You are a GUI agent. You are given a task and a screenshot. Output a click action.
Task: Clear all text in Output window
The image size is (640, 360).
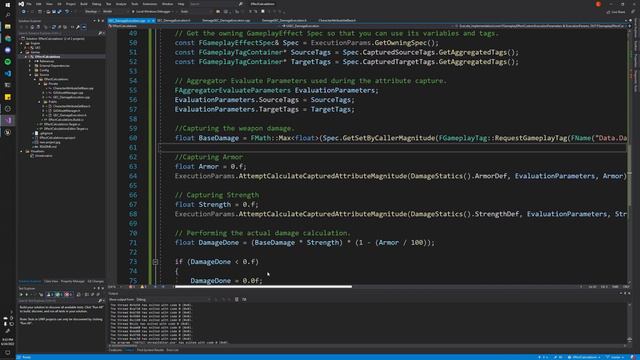[237, 299]
